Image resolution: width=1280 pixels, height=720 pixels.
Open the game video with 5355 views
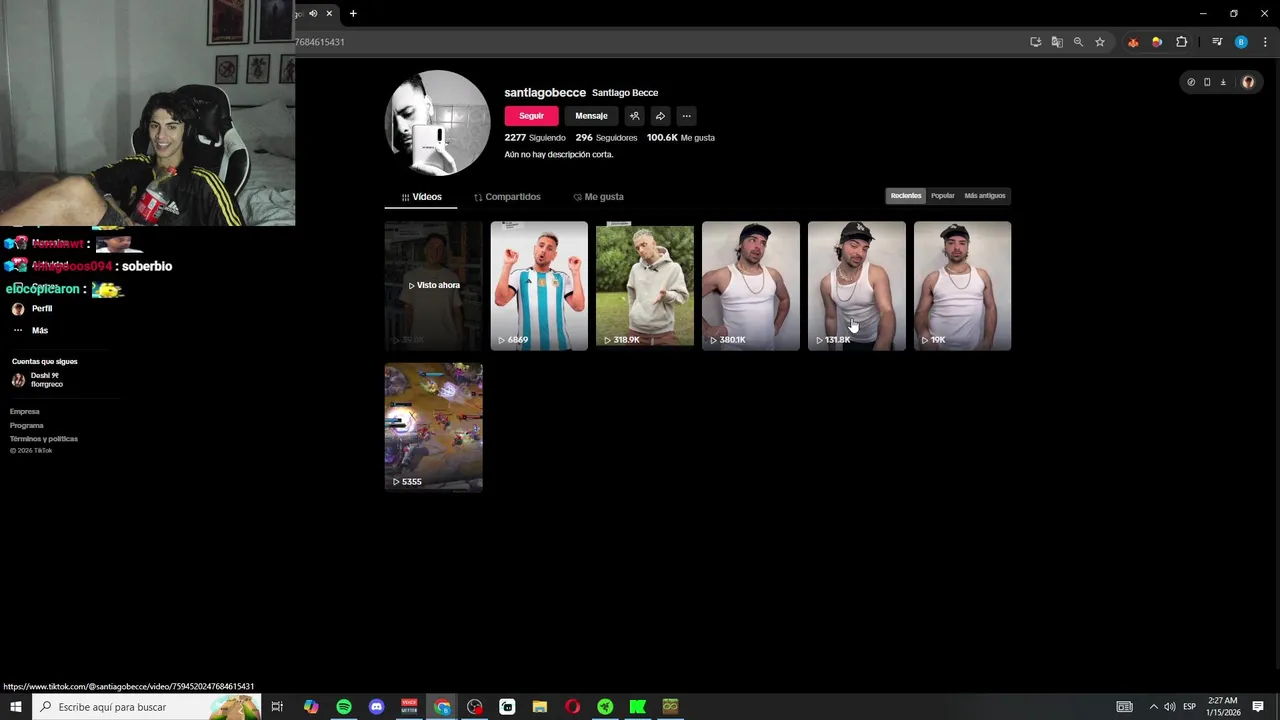click(x=433, y=427)
